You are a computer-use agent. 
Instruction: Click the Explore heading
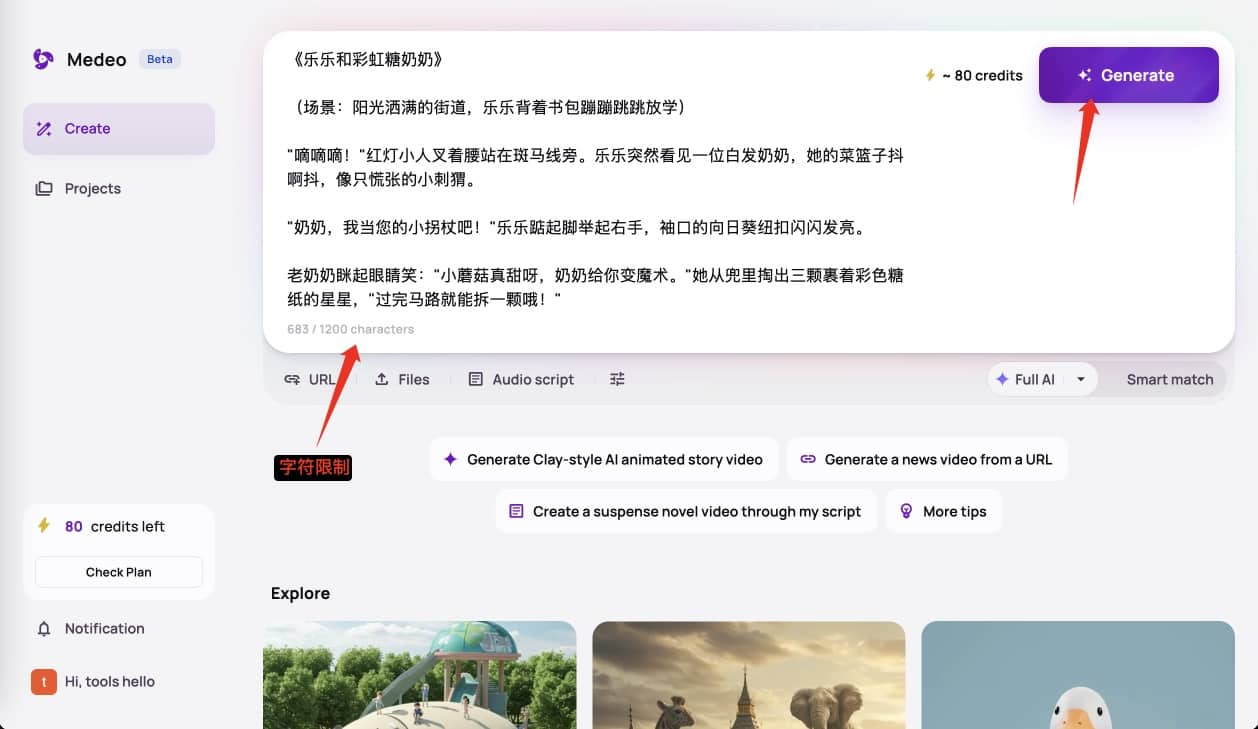tap(300, 594)
